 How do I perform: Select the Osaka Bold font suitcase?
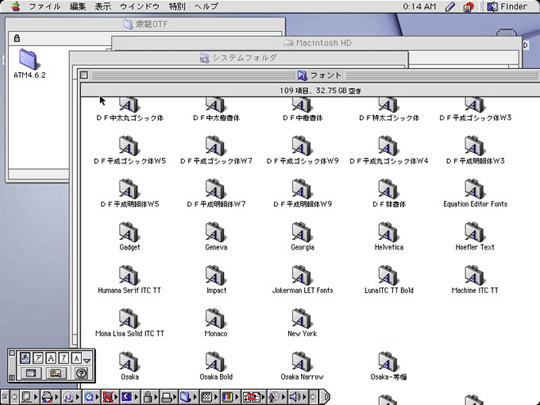pyautogui.click(x=215, y=361)
